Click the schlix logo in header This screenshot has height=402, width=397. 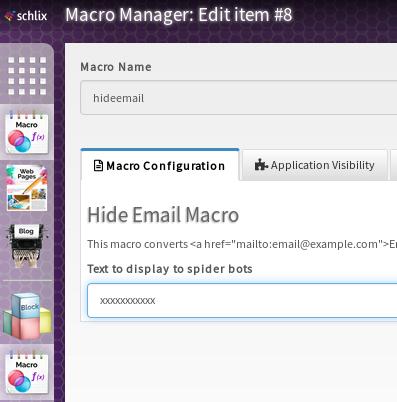[26, 16]
